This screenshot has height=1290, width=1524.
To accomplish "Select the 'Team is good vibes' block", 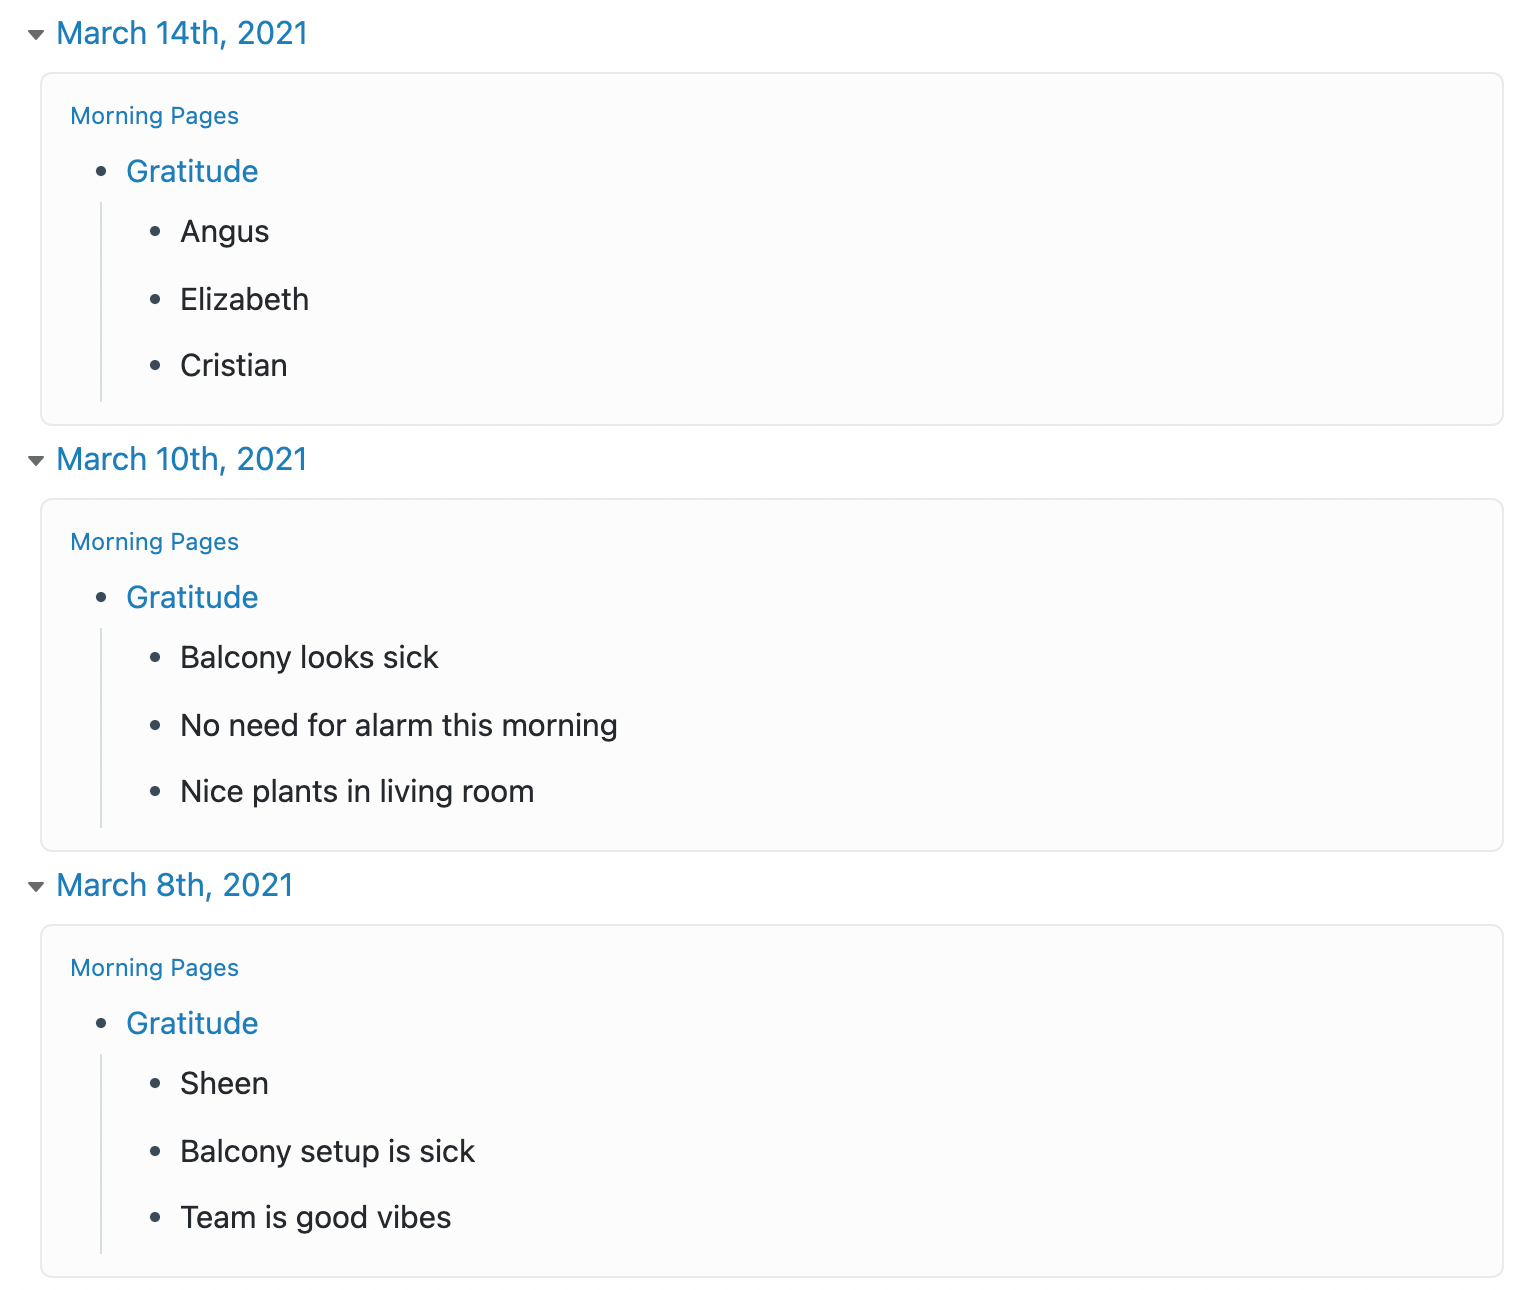I will pos(316,1217).
